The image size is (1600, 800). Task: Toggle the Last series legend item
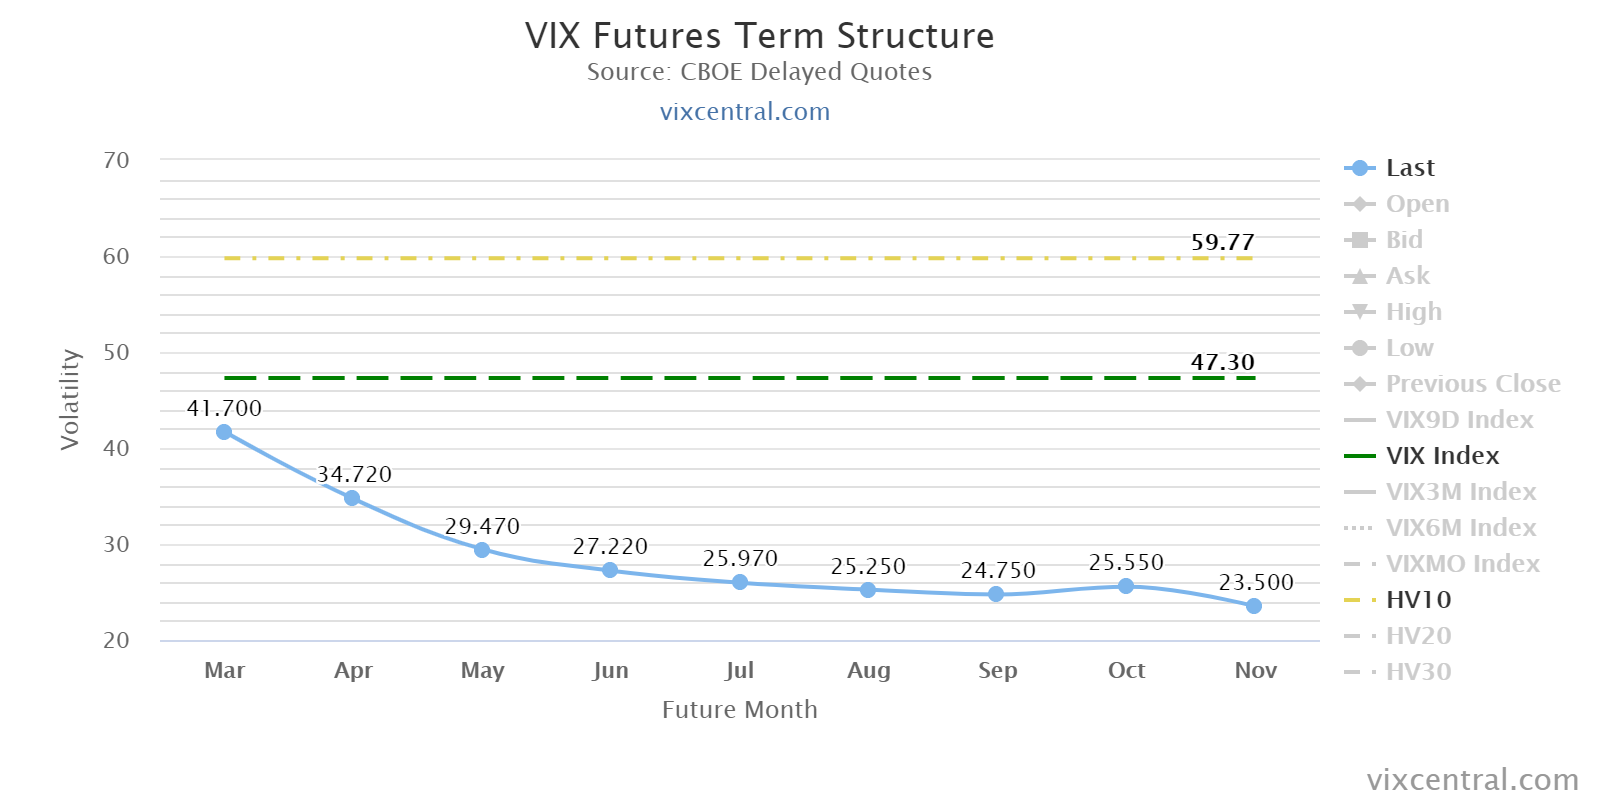[x=1409, y=168]
